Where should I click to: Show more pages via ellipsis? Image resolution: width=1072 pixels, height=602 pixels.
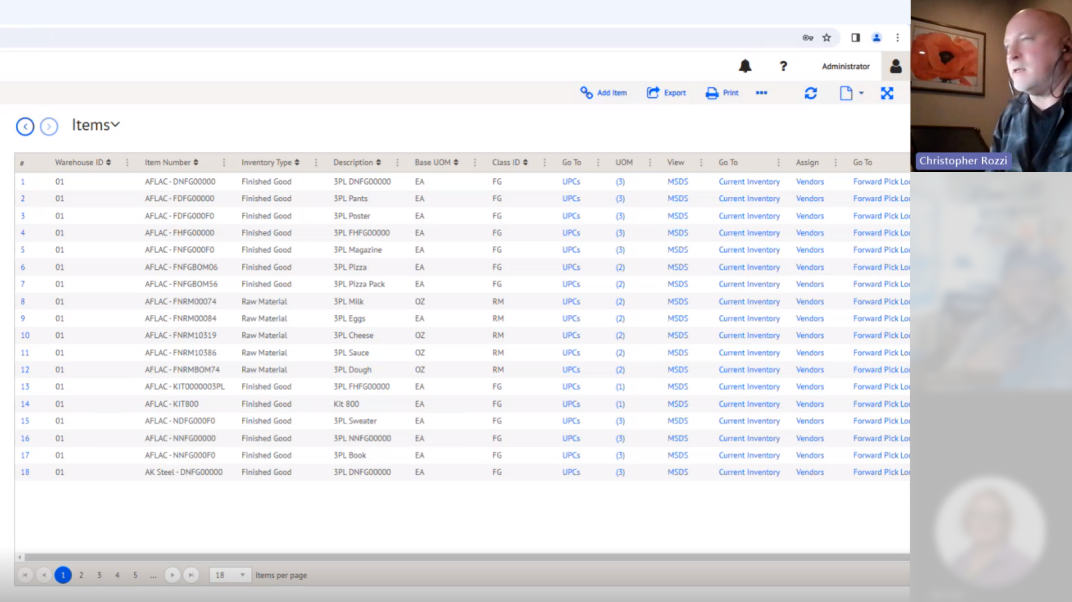pyautogui.click(x=153, y=575)
